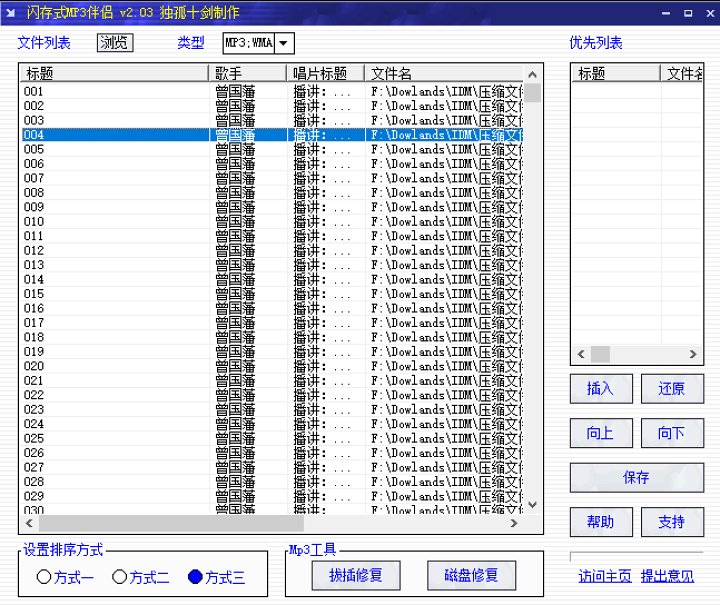Select row 005 in file list
Screen dimensions: 720x605
[272, 149]
